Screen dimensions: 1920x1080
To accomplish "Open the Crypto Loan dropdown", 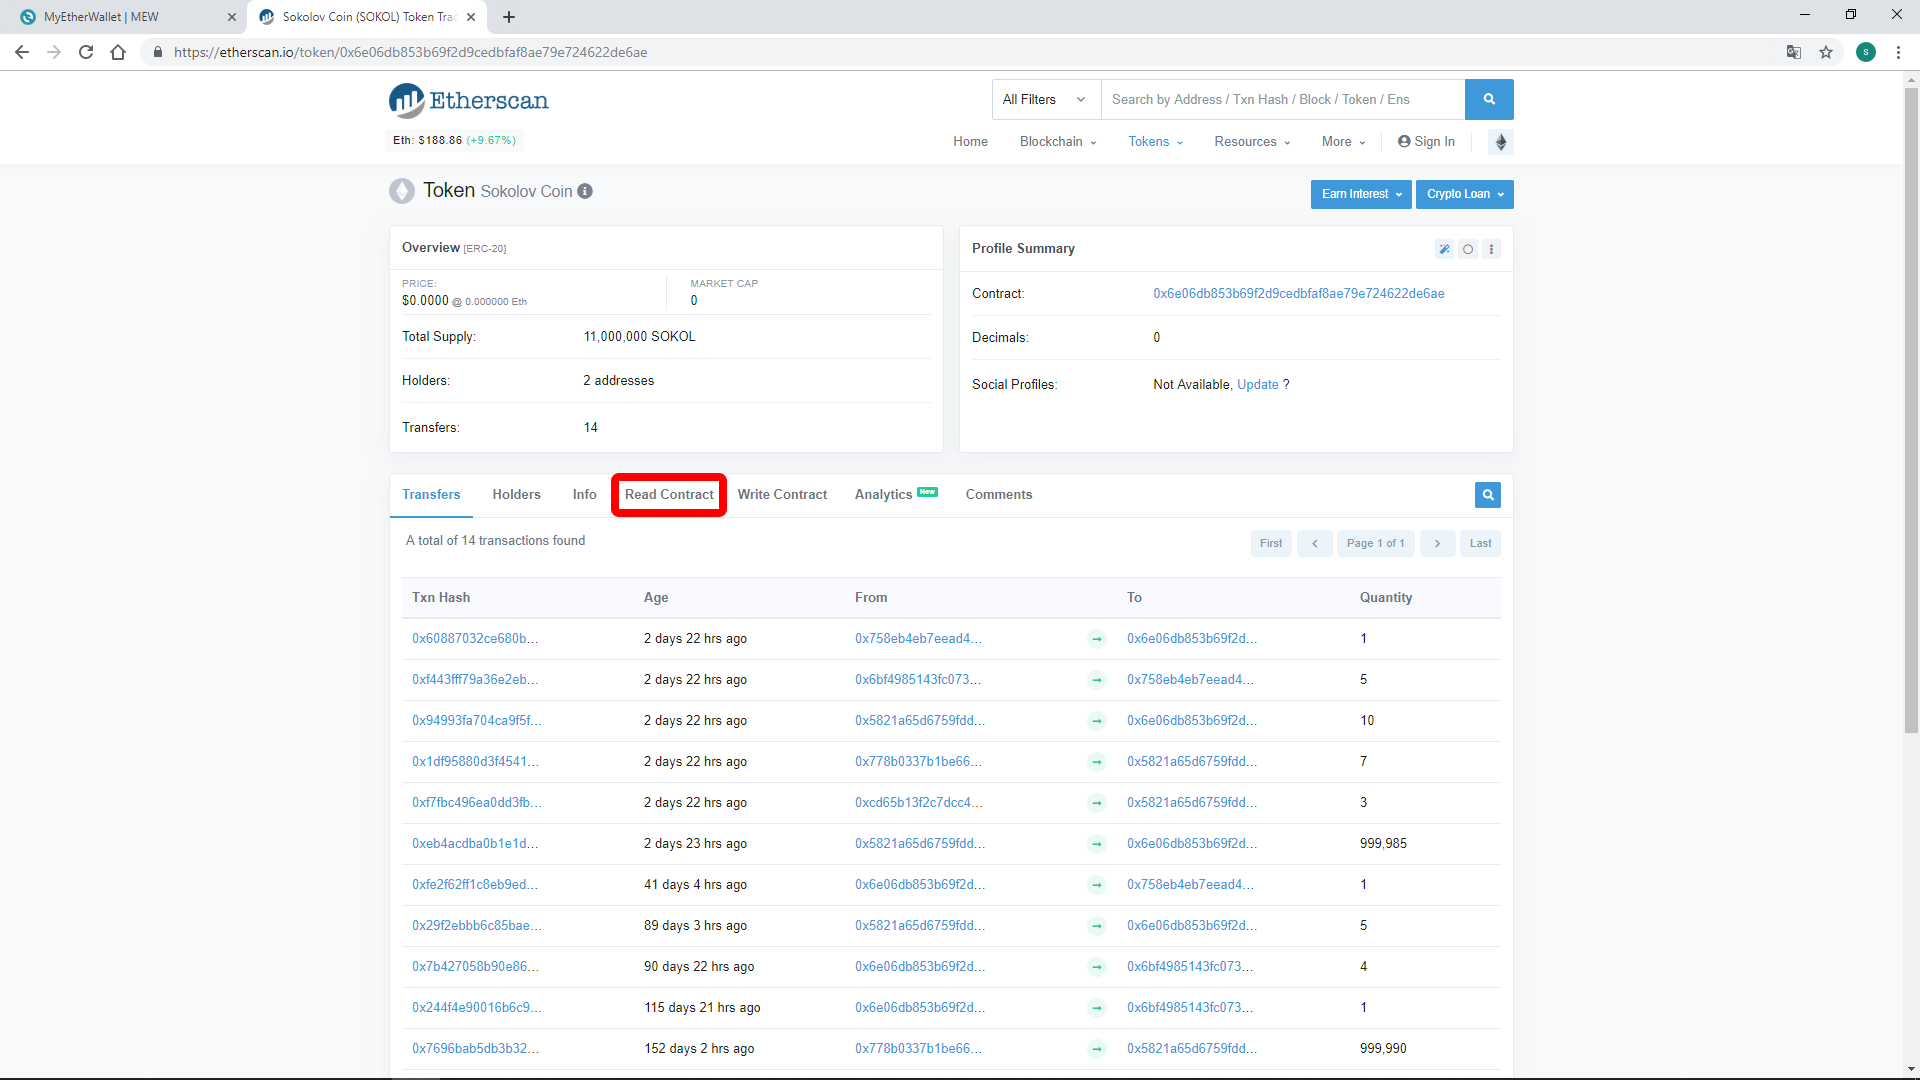I will (x=1465, y=194).
